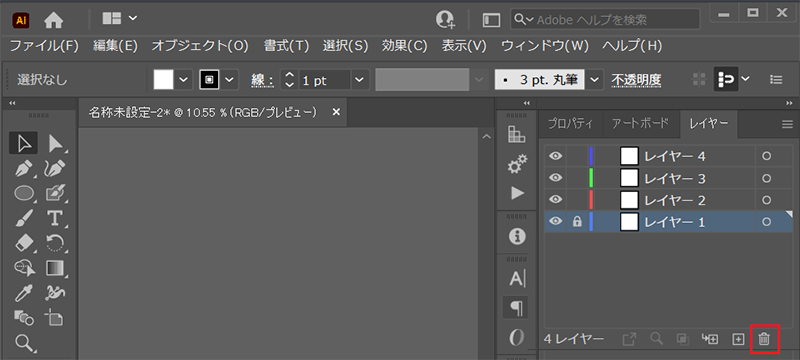800x360 pixels.
Task: Click the share/invite user icon
Action: click(444, 20)
